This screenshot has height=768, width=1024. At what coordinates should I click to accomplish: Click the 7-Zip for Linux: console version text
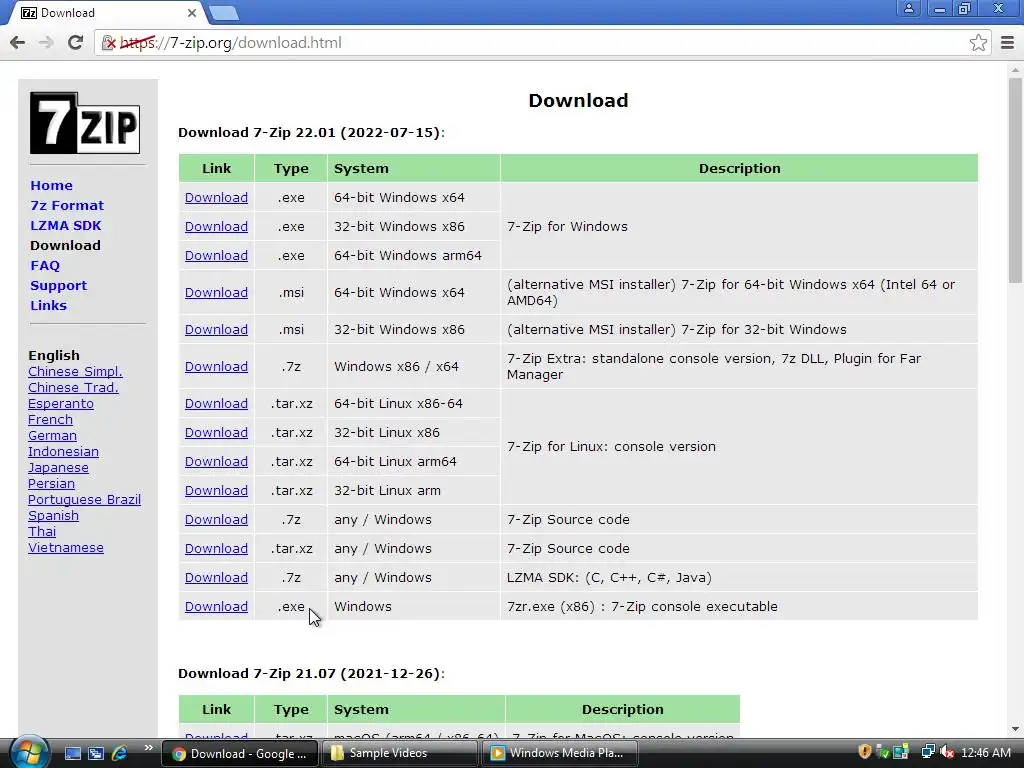coord(611,447)
